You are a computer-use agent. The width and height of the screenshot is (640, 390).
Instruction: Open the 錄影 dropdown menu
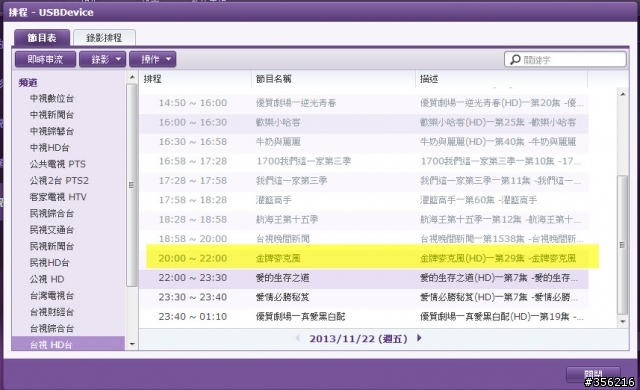102,60
